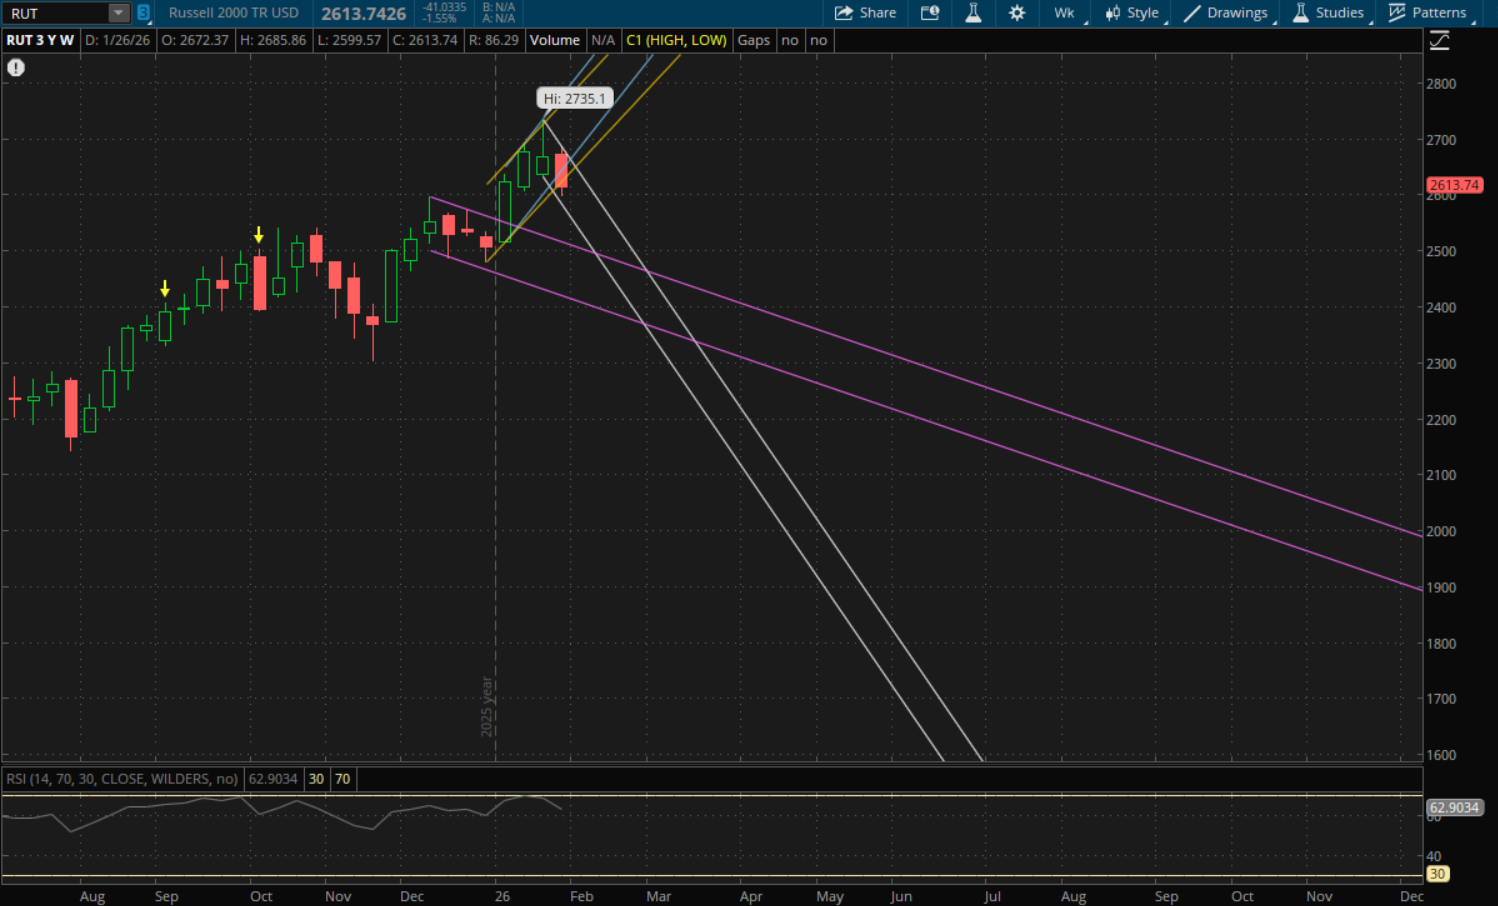Viewport: 1498px width, 906px height.
Task: Click the C1 (HIGH, LOW) study label
Action: pyautogui.click(x=676, y=40)
